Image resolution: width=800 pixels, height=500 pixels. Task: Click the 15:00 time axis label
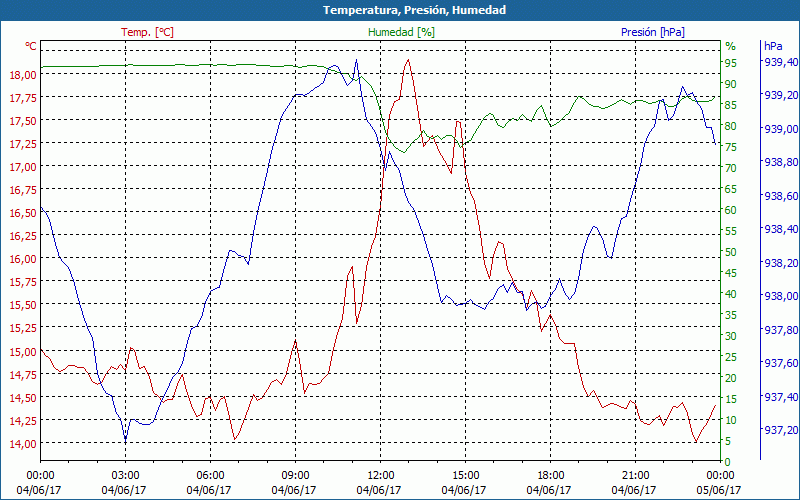click(x=465, y=476)
